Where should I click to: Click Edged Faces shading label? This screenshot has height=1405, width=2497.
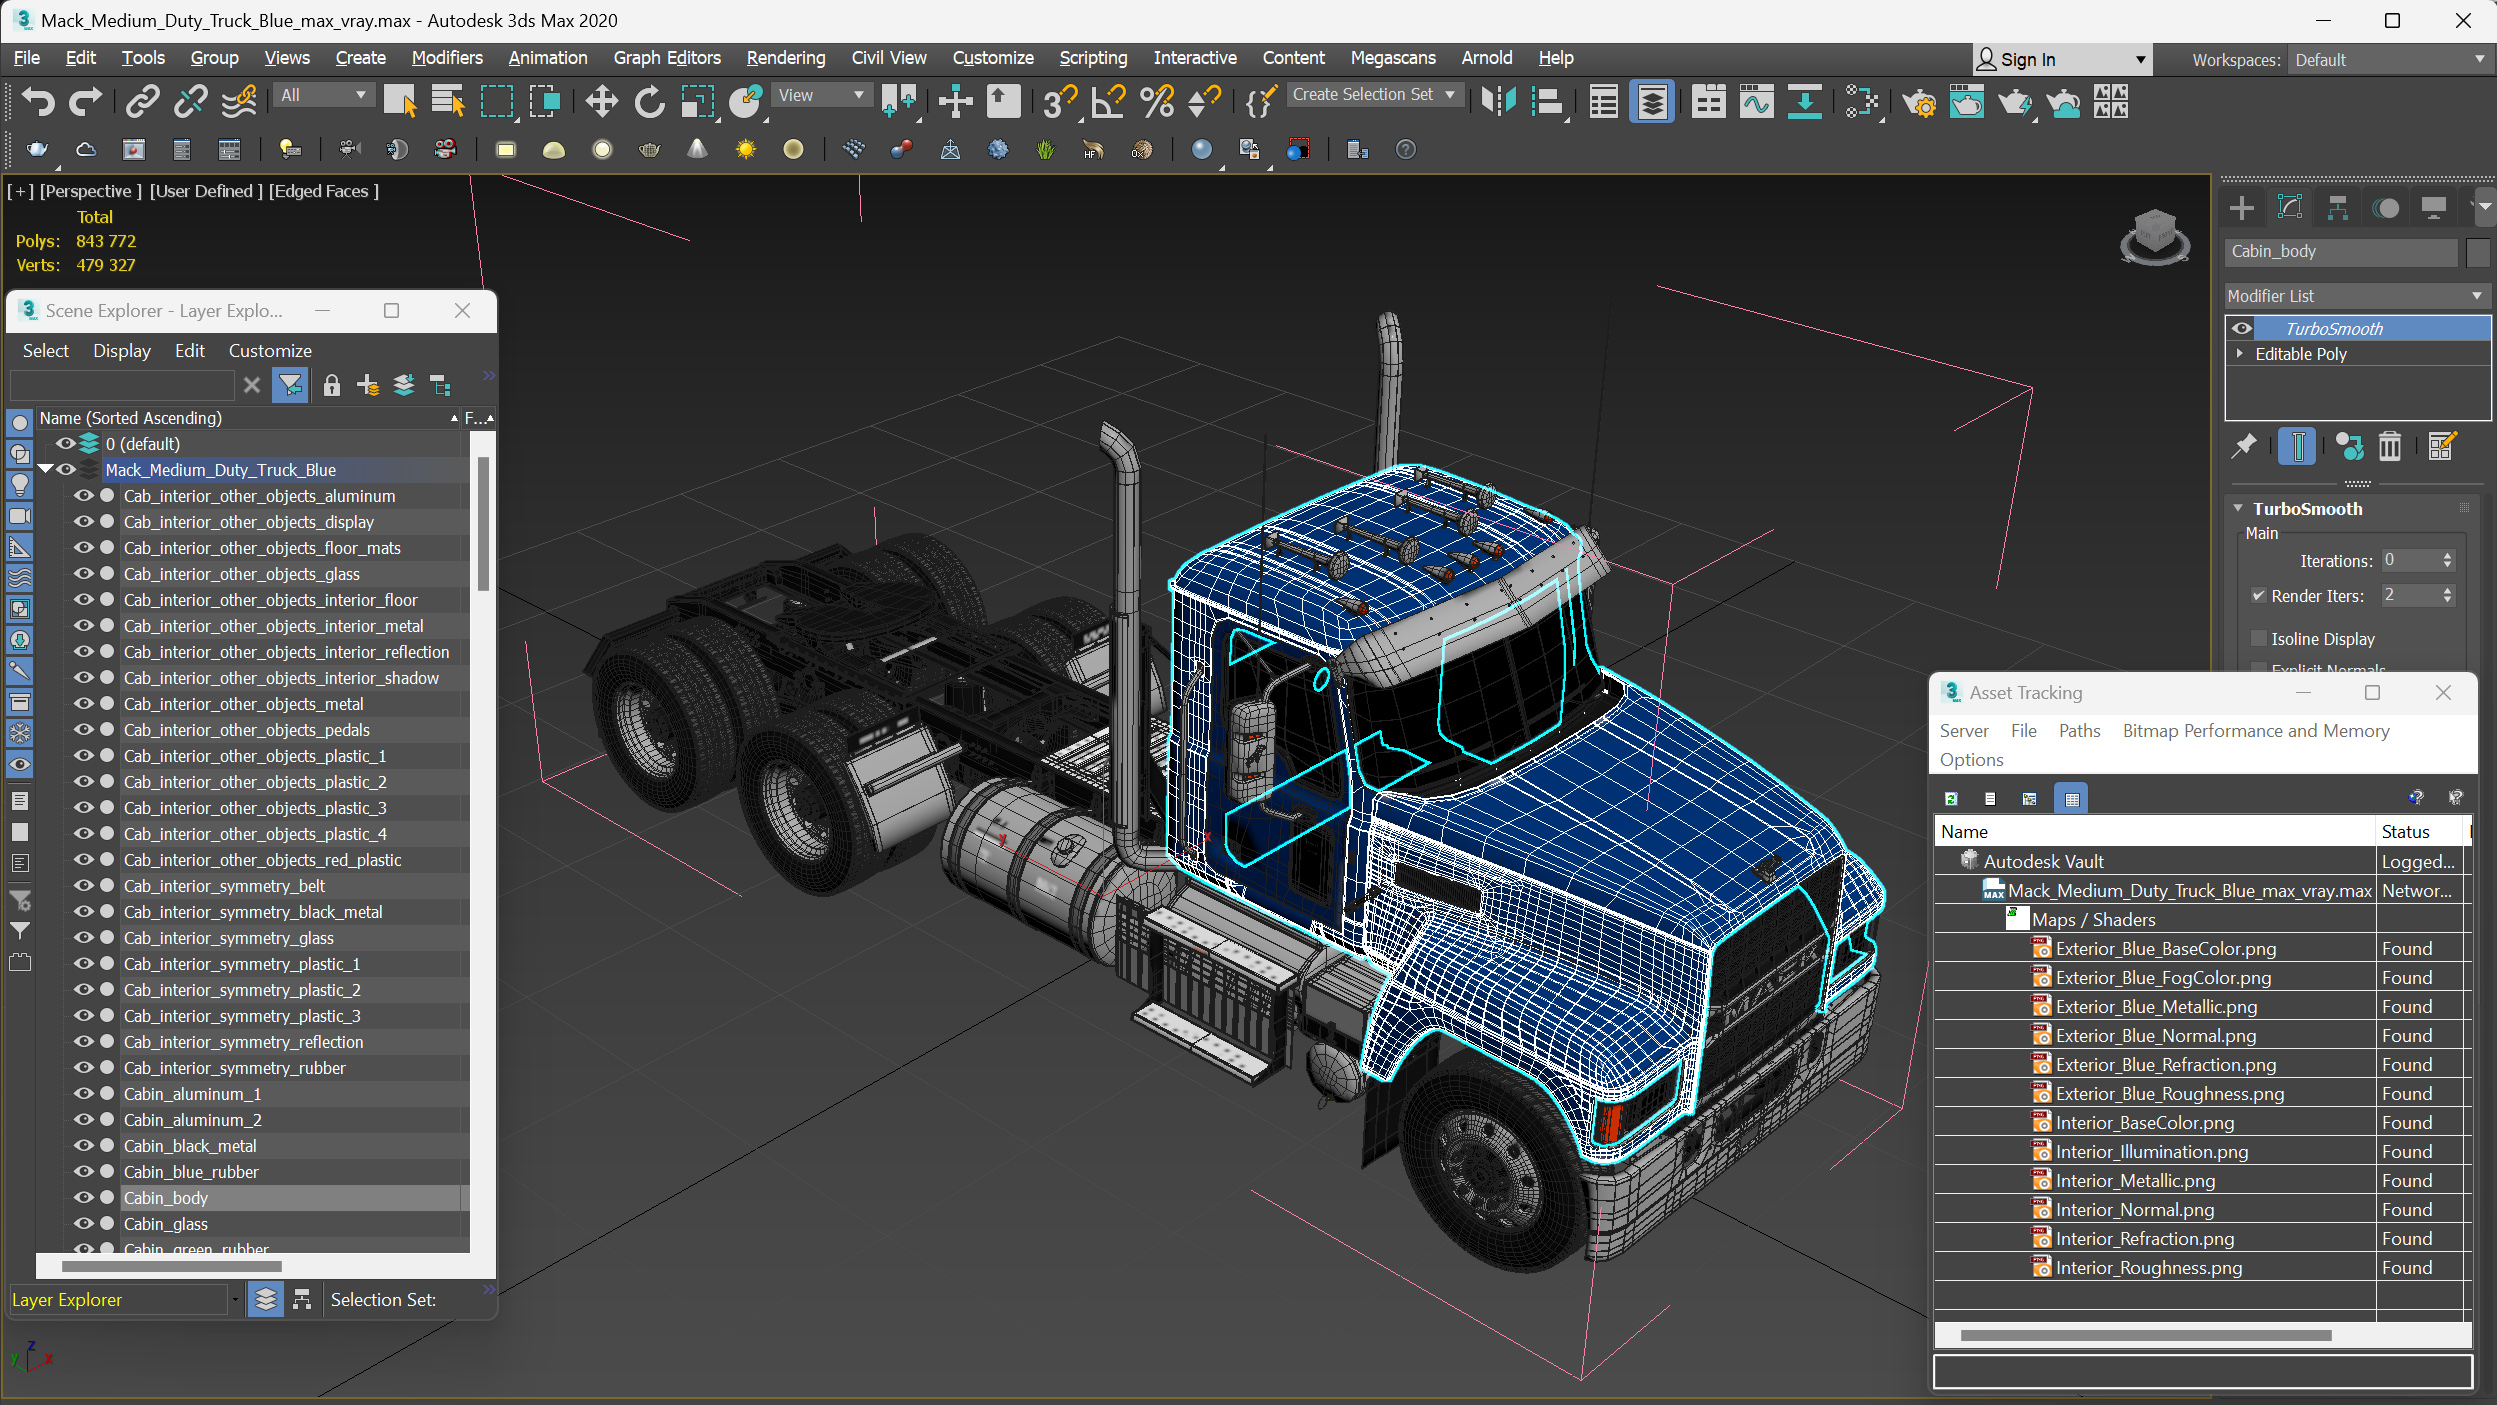323,191
